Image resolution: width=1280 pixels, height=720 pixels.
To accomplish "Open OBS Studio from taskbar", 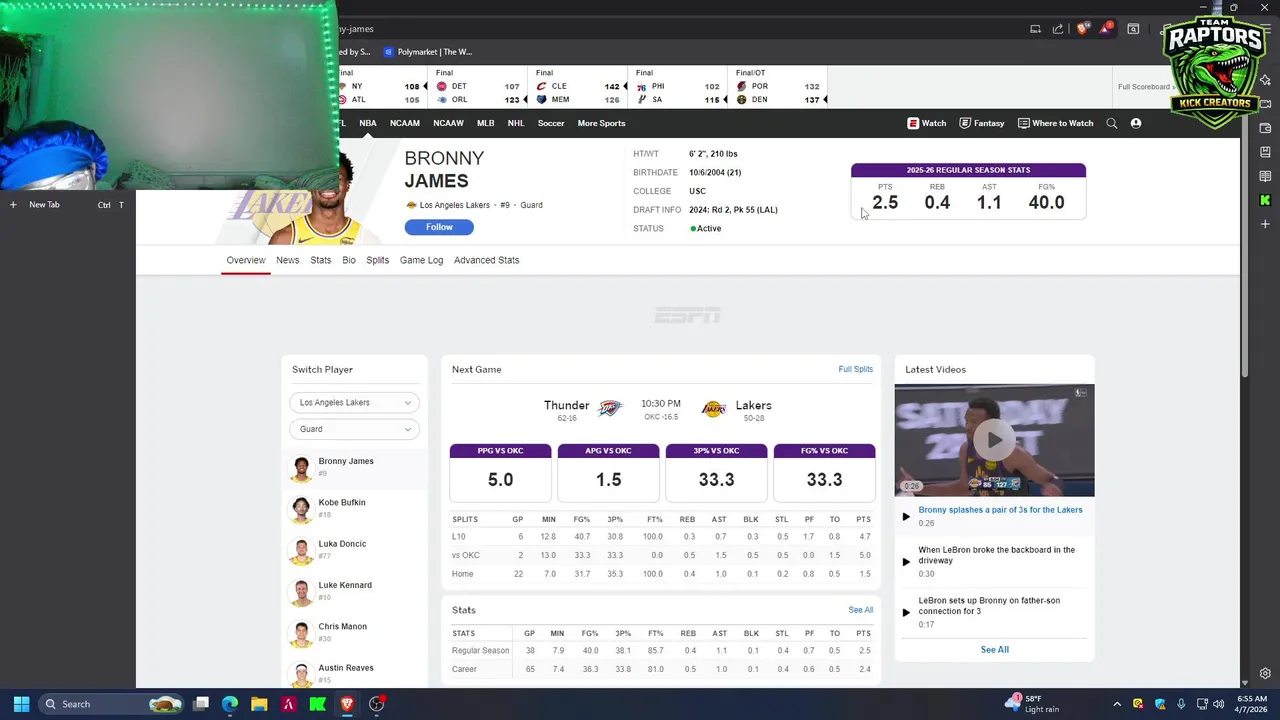I will click(x=376, y=704).
